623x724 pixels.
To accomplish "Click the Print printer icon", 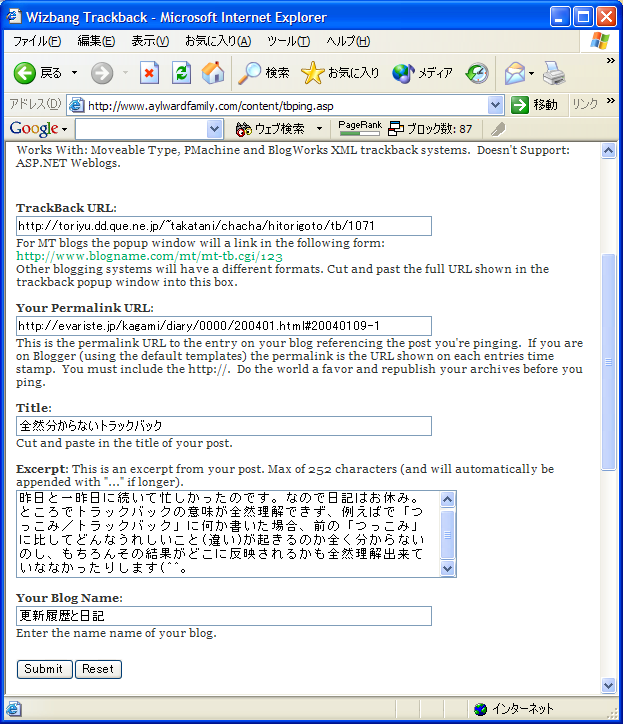I will (x=553, y=73).
